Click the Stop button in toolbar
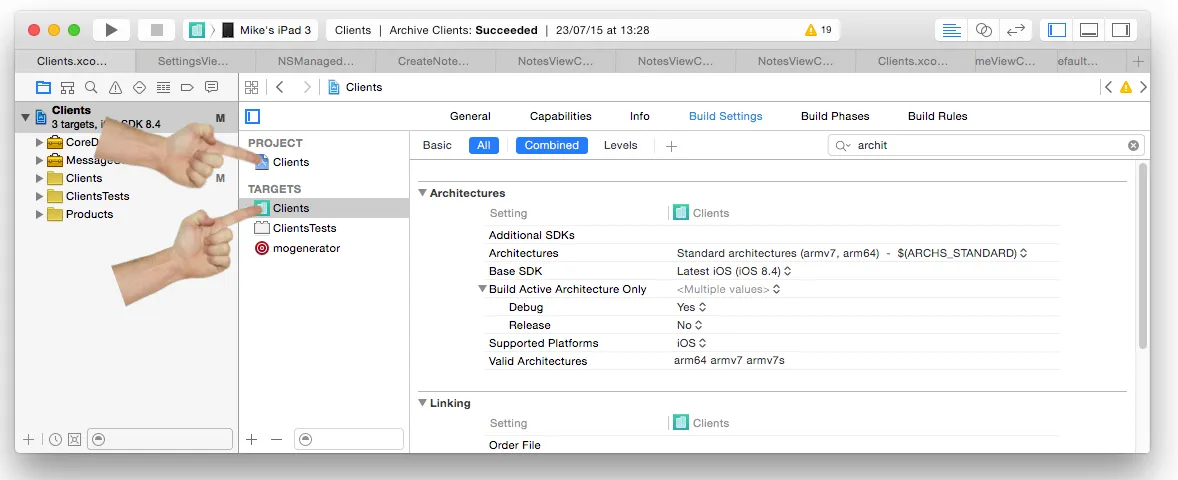Viewport: 1178px width, 480px height. point(157,30)
